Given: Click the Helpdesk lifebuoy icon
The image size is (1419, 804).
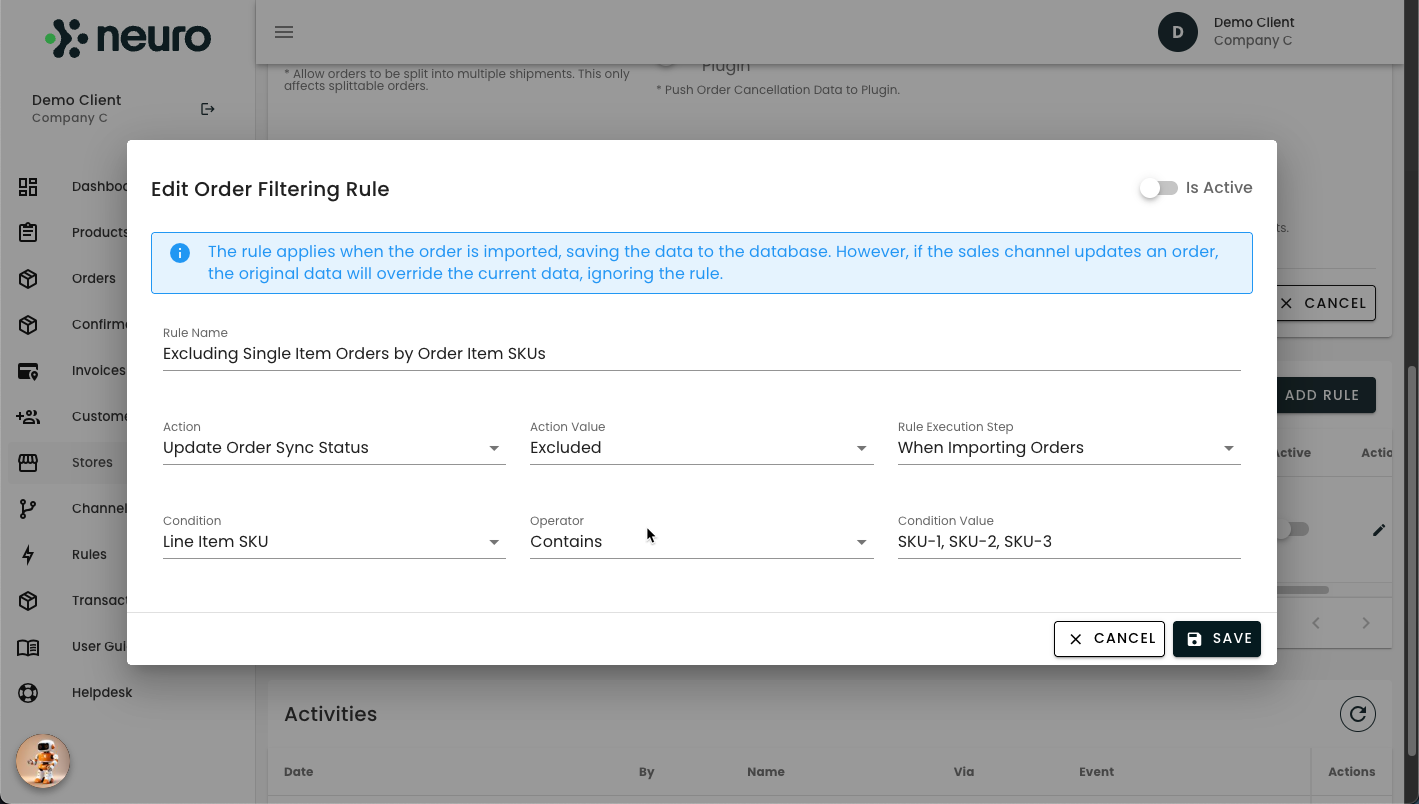Looking at the screenshot, I should coord(28,692).
